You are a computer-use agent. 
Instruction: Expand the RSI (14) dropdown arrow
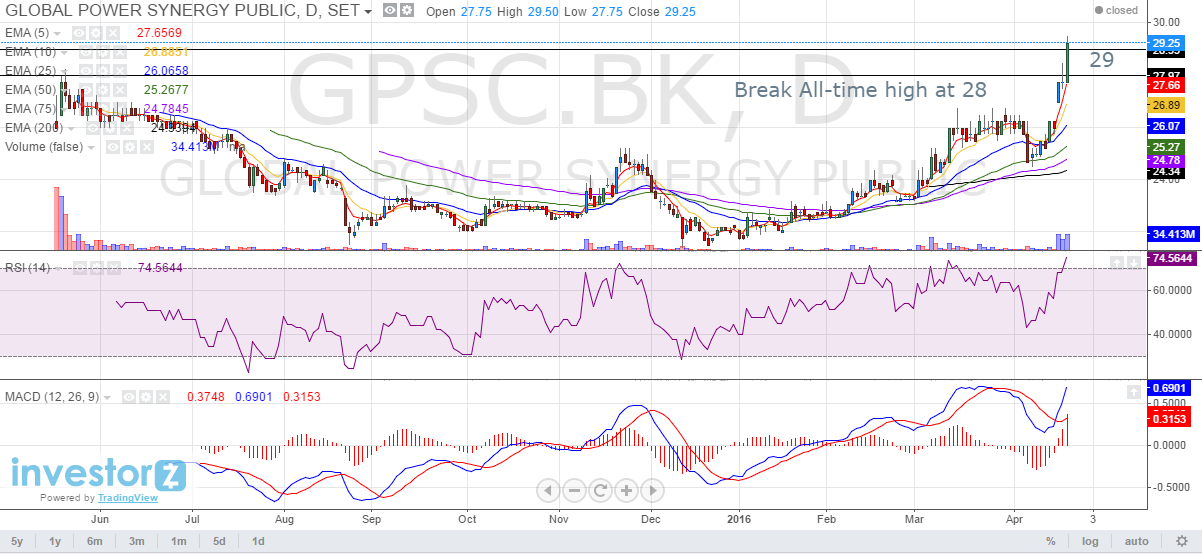[x=58, y=269]
